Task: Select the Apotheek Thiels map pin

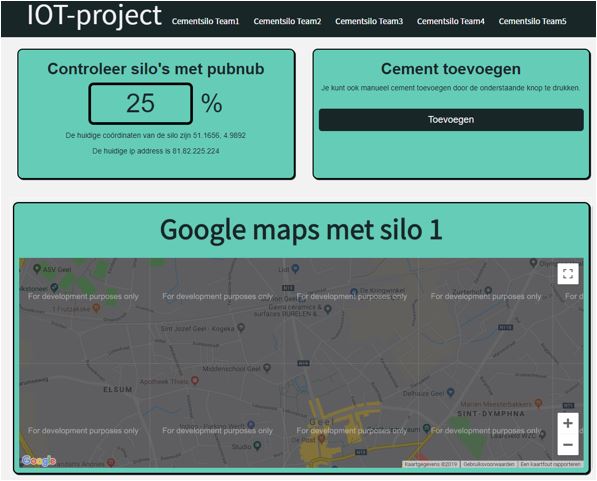Action: click(x=195, y=380)
